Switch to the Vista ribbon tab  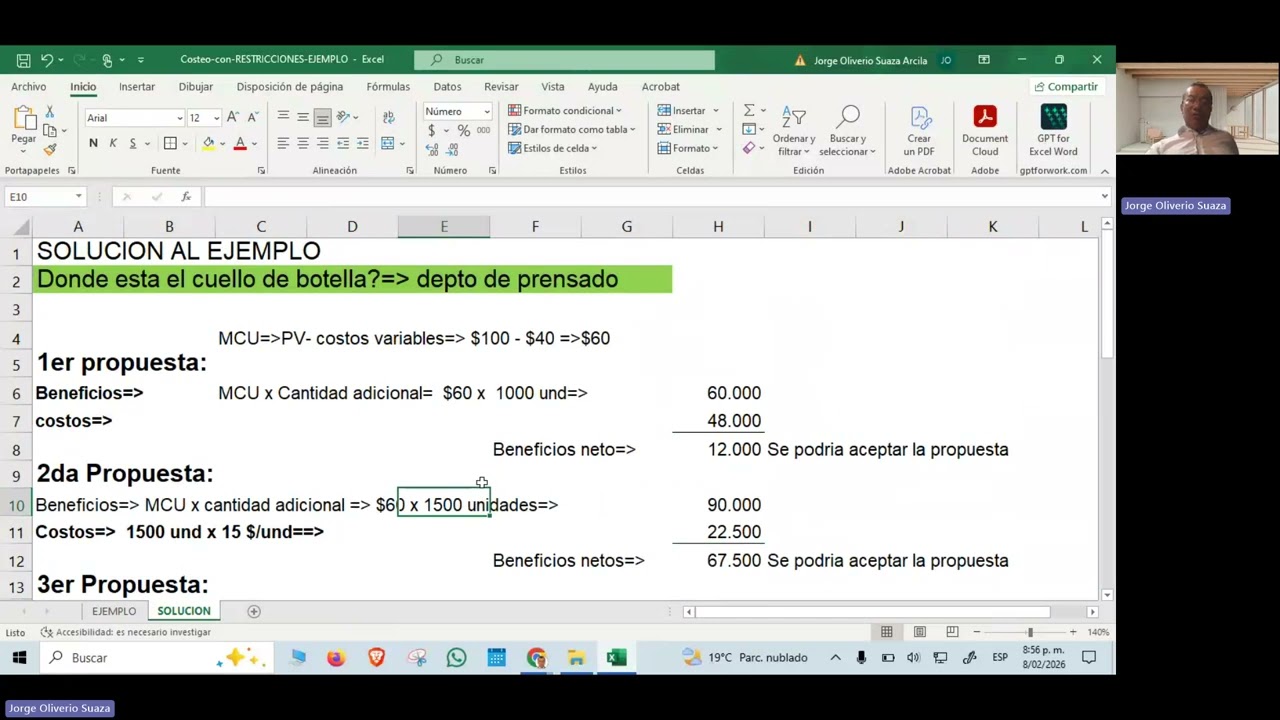click(553, 87)
